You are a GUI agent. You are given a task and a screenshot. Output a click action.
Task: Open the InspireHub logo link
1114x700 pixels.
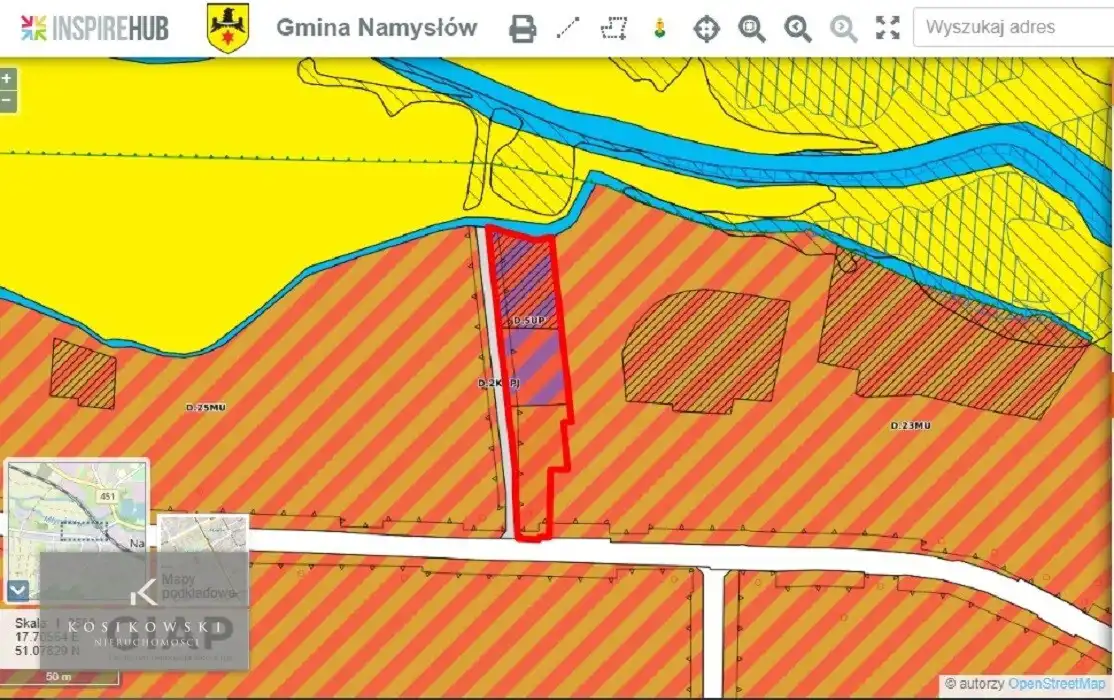point(94,28)
